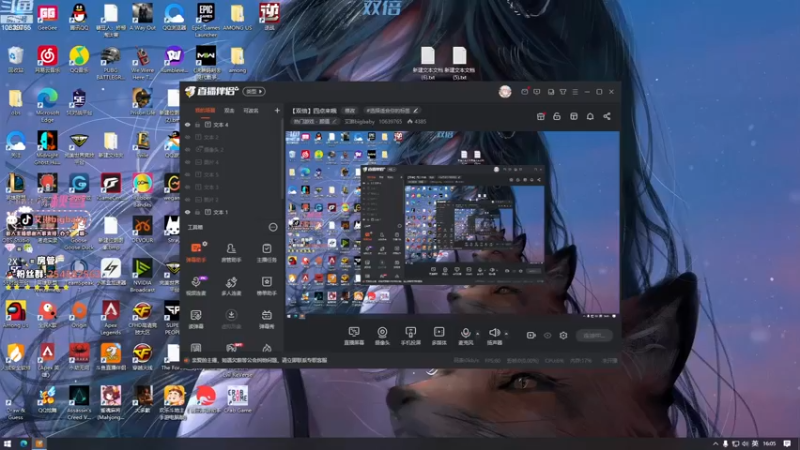Select the first orange scene tab
This screenshot has height=450, width=800.
tap(205, 111)
